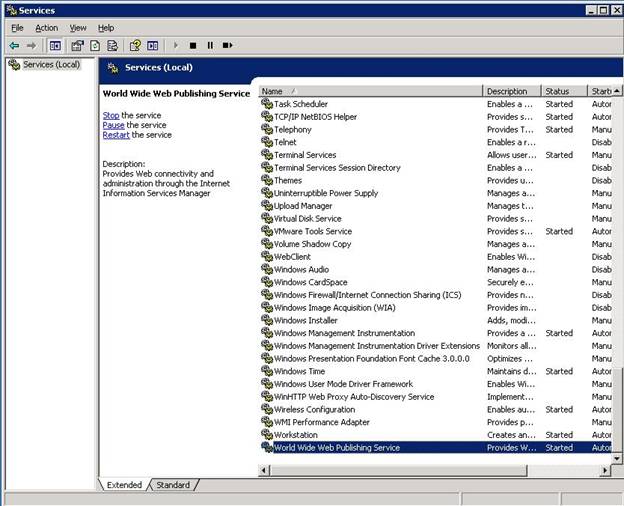
Task: Click the Pause Service toolbar button
Action: tap(210, 46)
